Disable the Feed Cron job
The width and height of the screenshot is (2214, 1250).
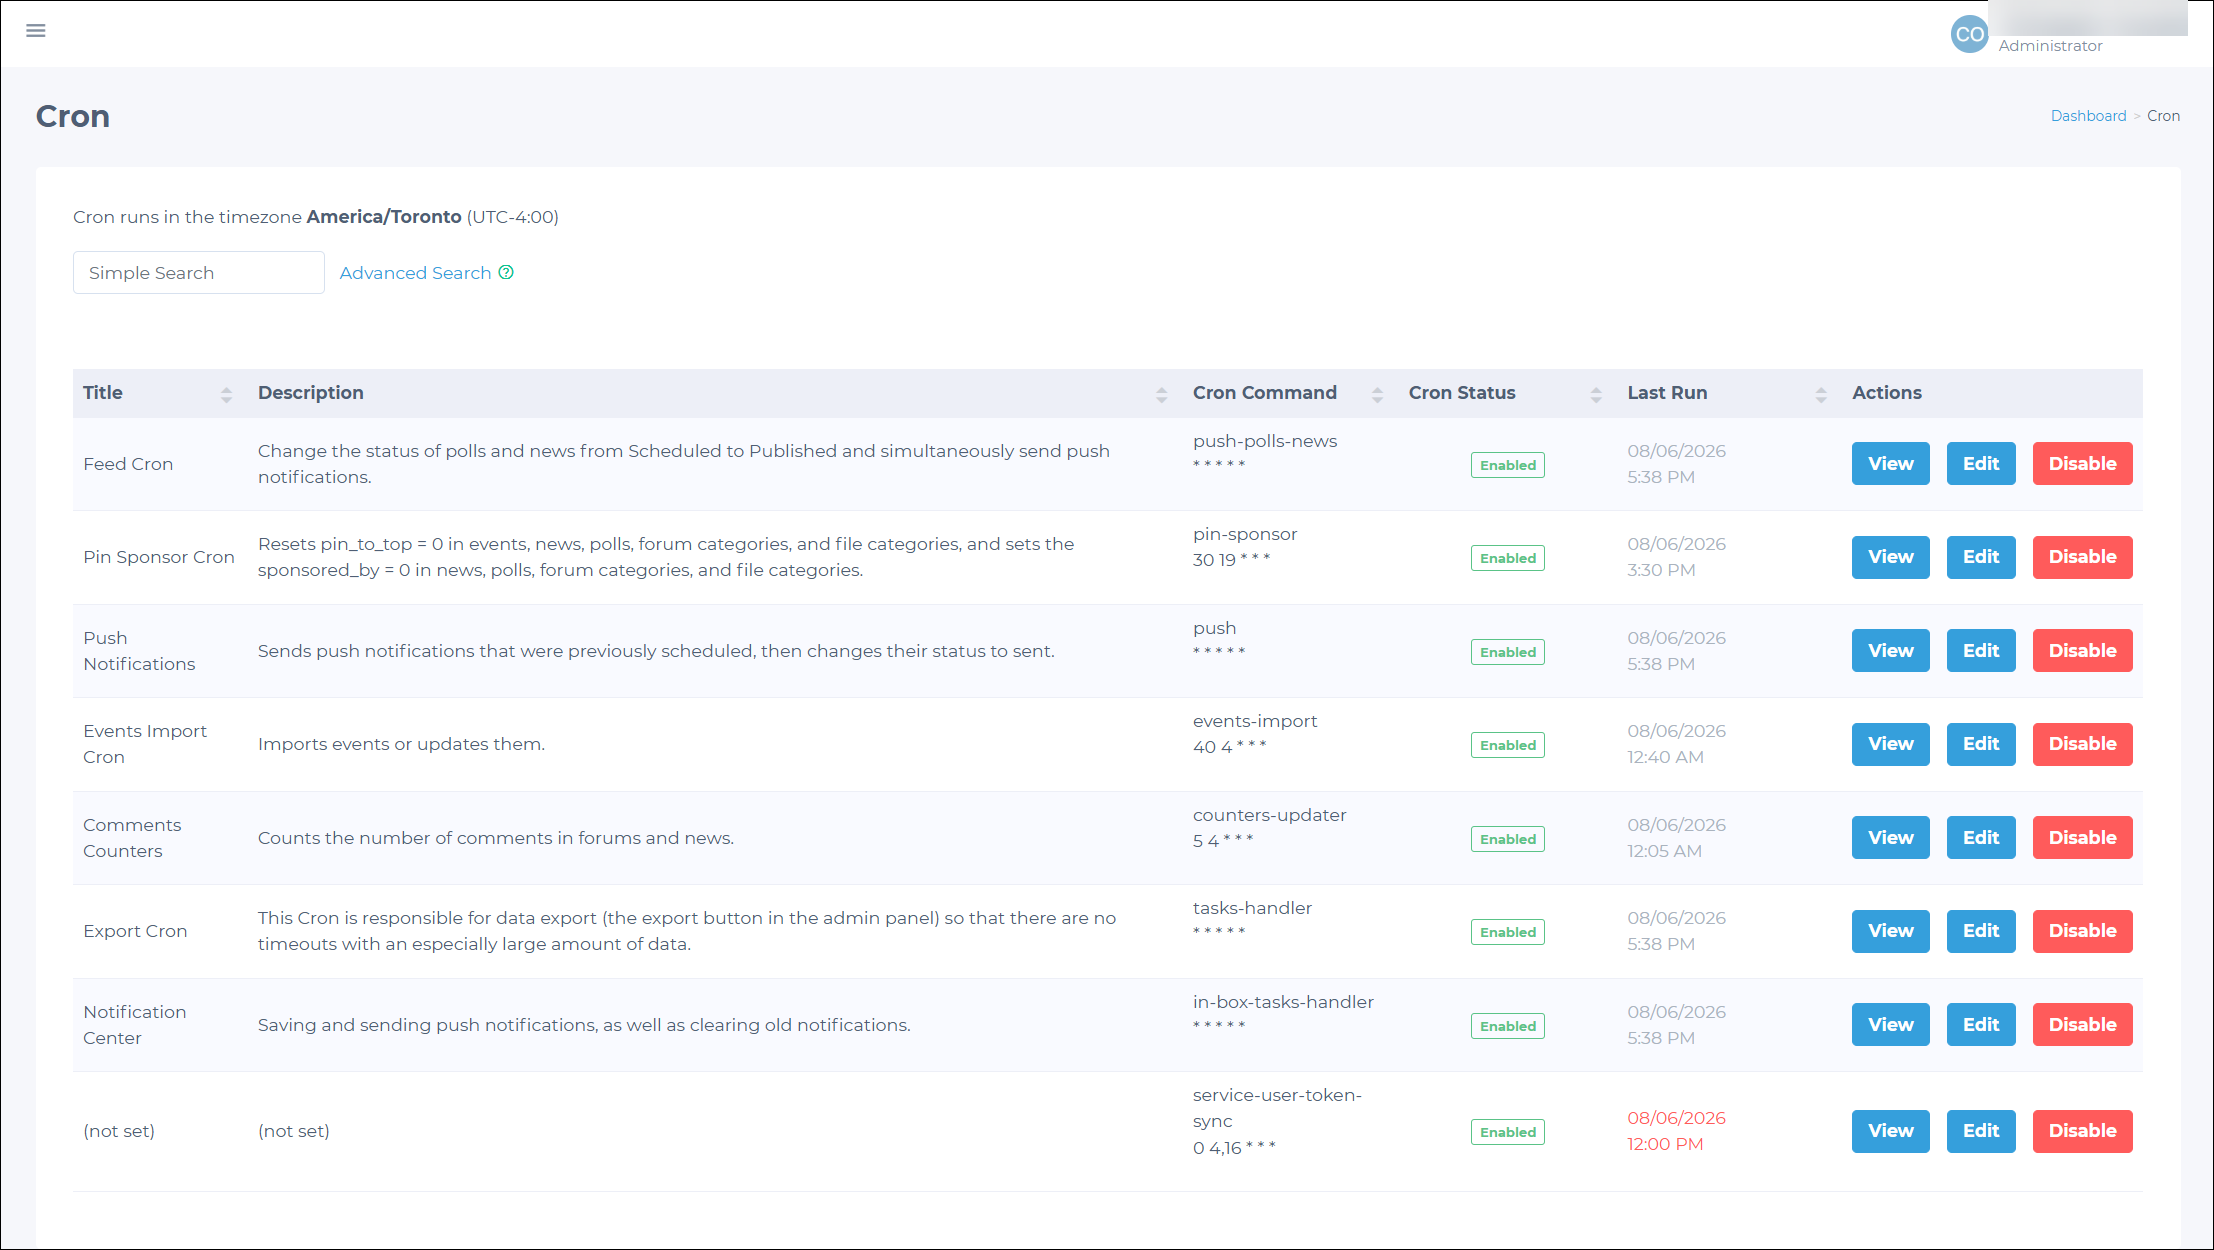point(2082,464)
